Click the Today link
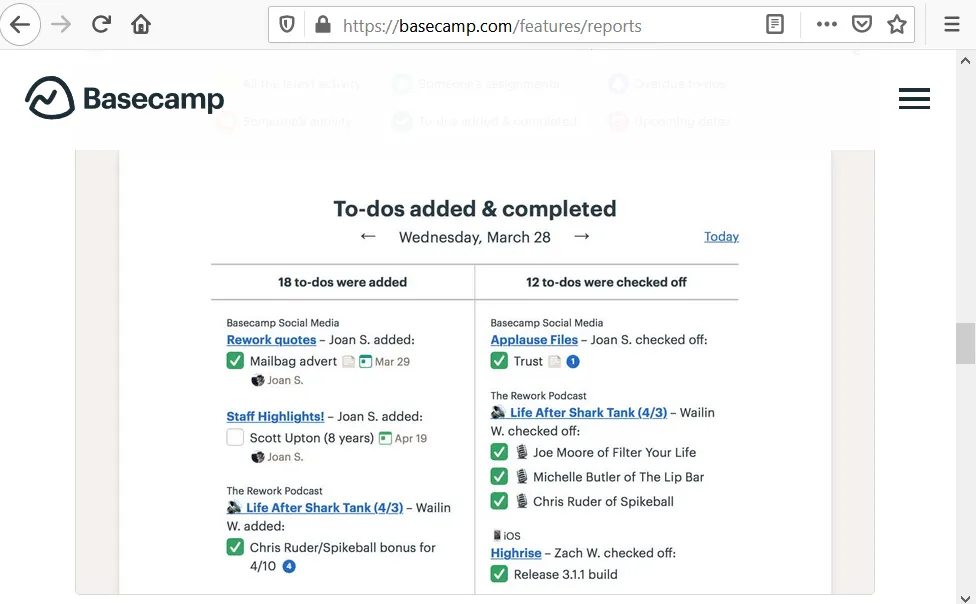 (721, 237)
